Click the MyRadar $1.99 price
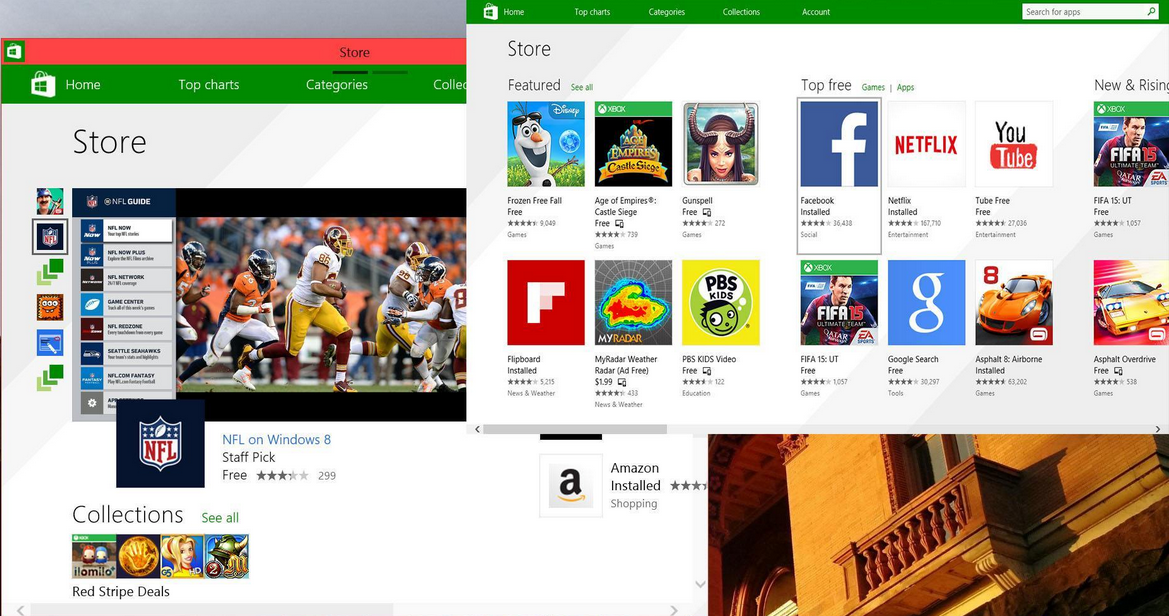This screenshot has width=1169, height=616. coord(603,382)
